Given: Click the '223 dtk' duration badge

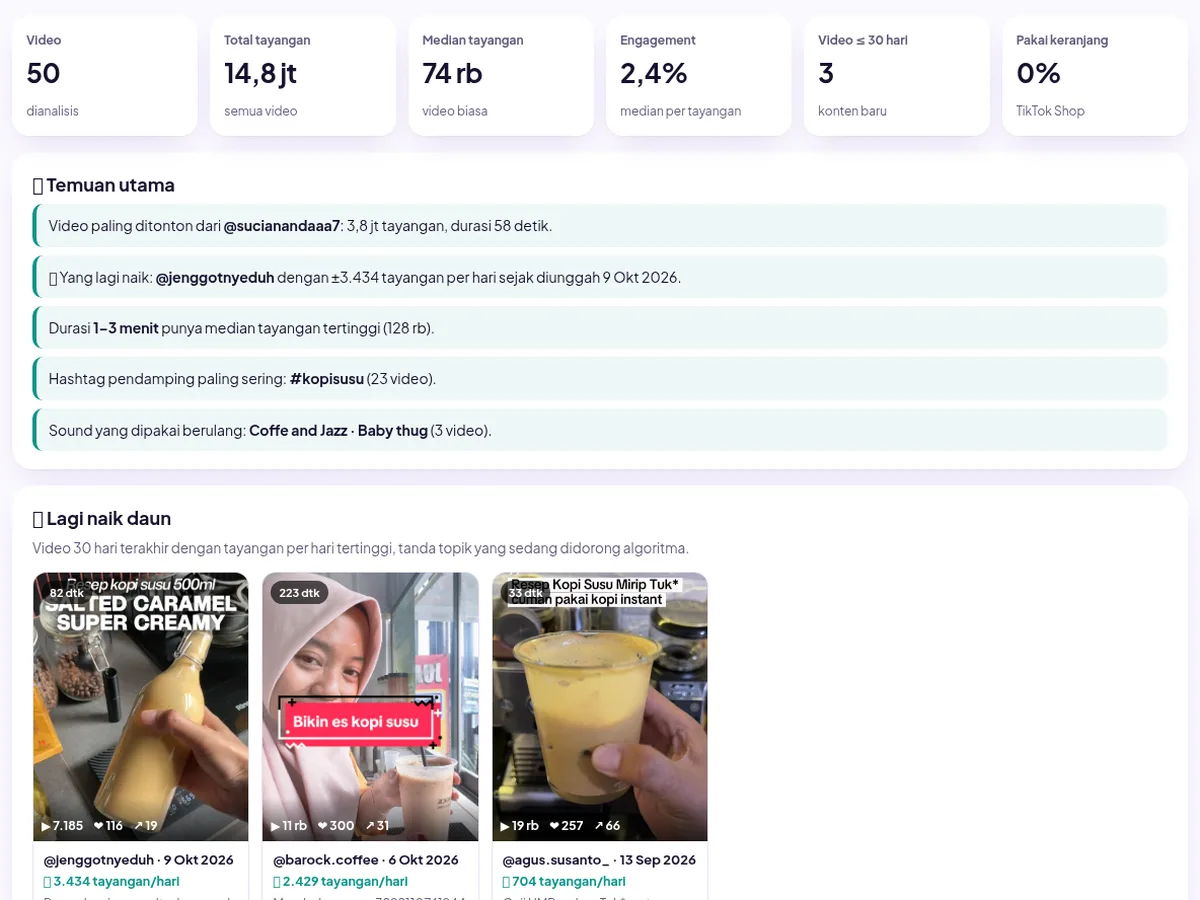Looking at the screenshot, I should tap(299, 593).
